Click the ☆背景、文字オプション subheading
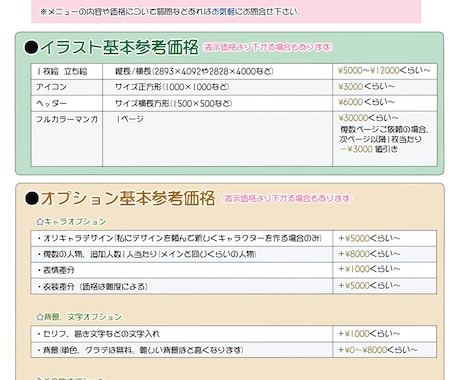Image resolution: width=460 pixels, height=380 pixels. 79,317
